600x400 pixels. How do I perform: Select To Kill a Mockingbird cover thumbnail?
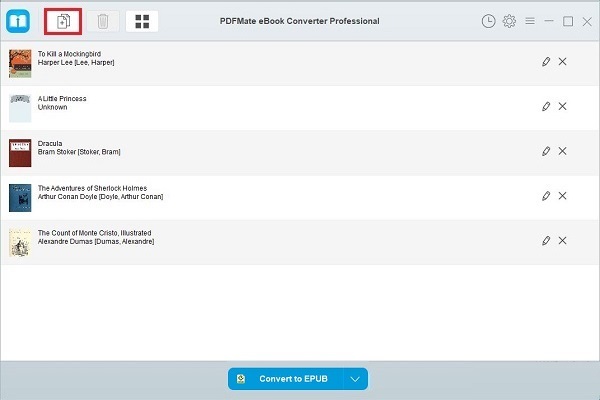(x=20, y=64)
